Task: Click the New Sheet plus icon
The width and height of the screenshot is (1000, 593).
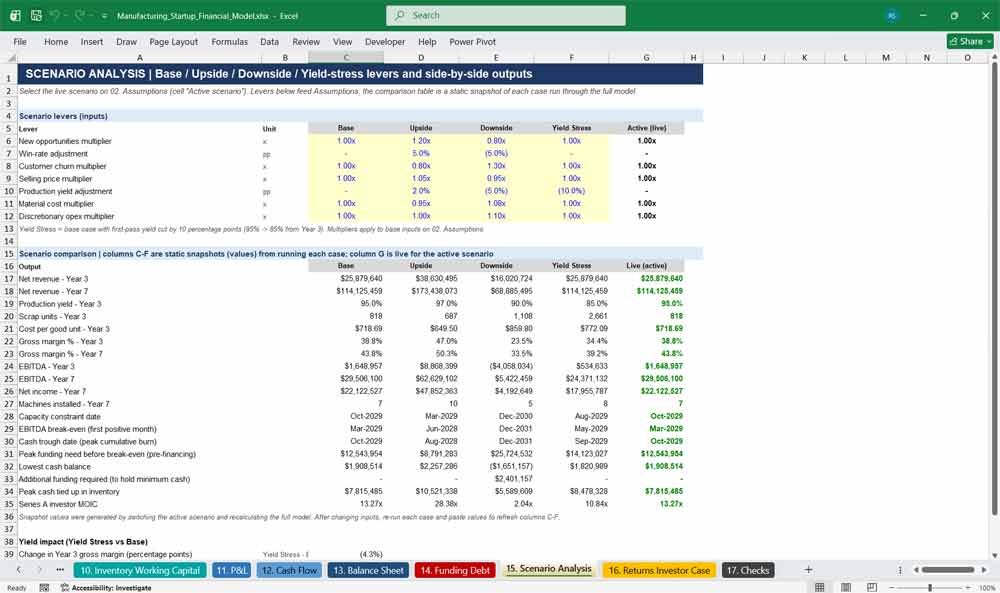Action: point(808,570)
